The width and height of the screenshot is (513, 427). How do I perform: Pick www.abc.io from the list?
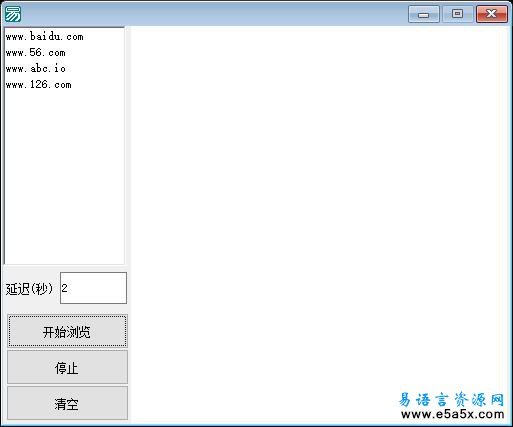(x=35, y=68)
